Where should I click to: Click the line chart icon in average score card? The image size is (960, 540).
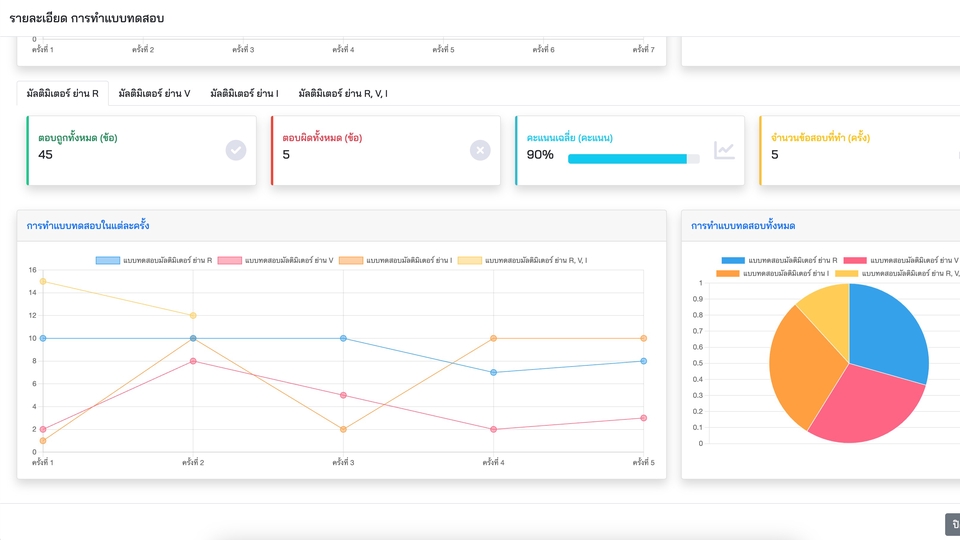(x=724, y=150)
